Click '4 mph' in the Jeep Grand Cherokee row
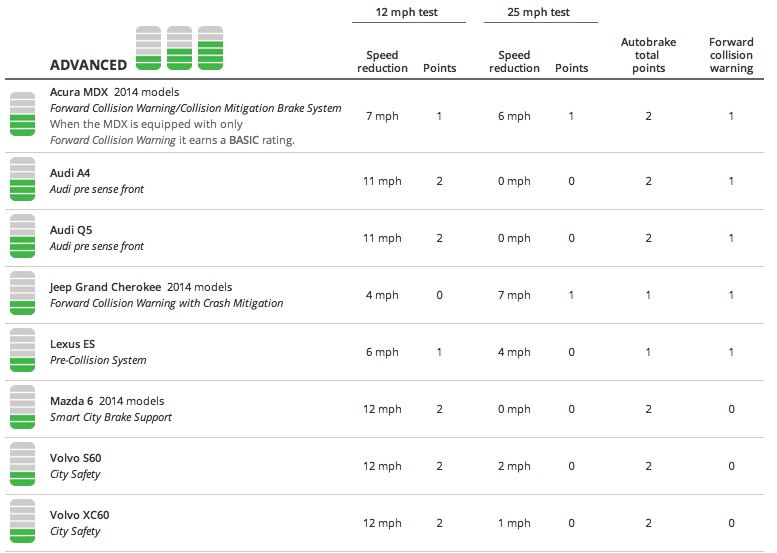Screen dimensions: 777x553 point(382,295)
